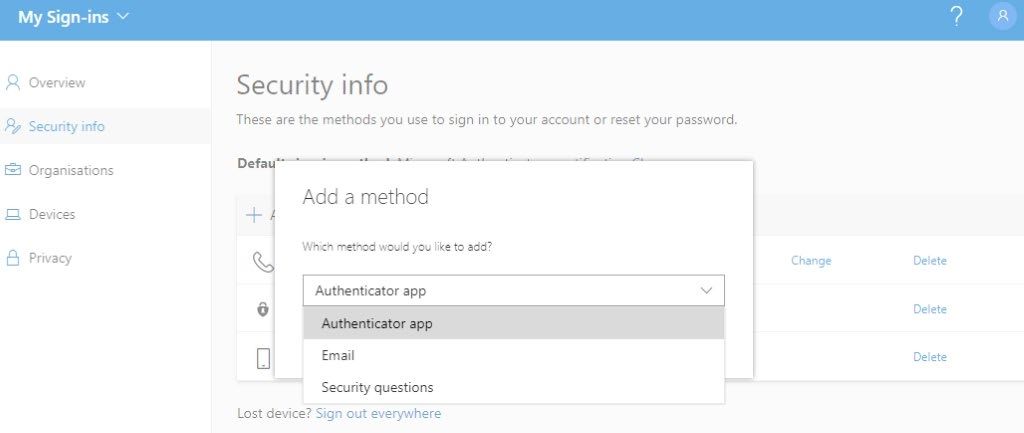Click the dropdown chevron arrow
1024x433 pixels.
click(x=707, y=291)
